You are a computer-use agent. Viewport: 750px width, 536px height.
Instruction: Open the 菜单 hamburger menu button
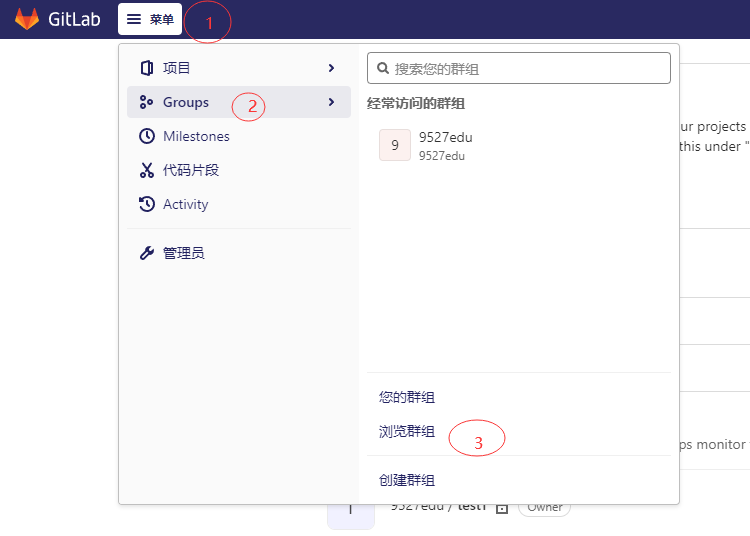(150, 19)
